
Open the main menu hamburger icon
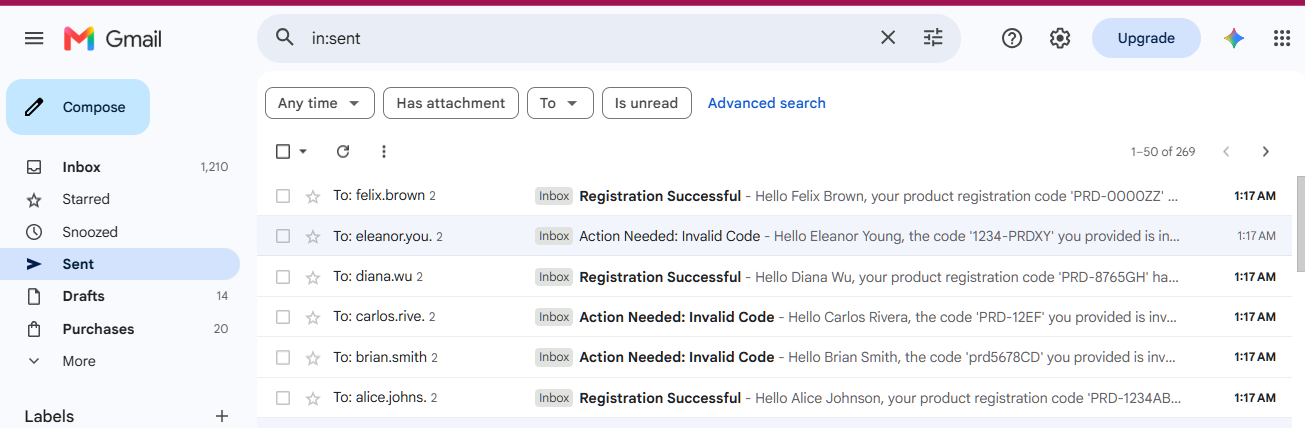tap(34, 38)
